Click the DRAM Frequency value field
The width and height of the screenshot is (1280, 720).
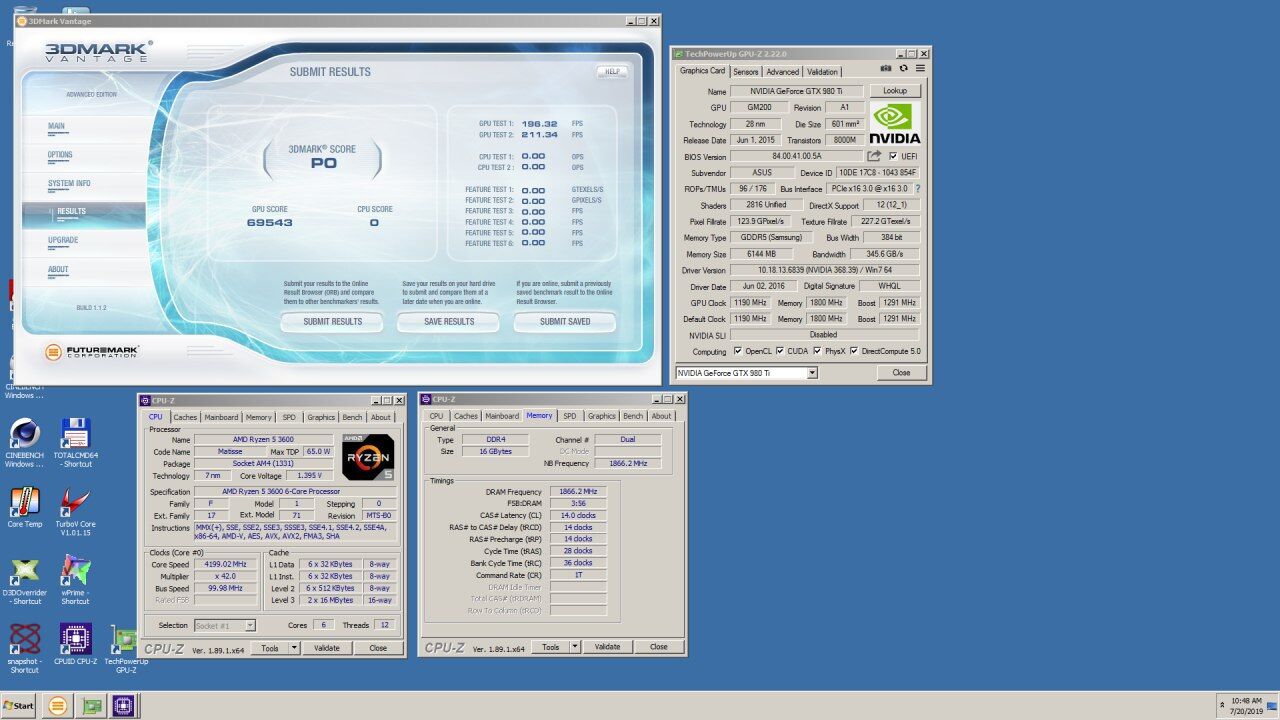click(578, 492)
